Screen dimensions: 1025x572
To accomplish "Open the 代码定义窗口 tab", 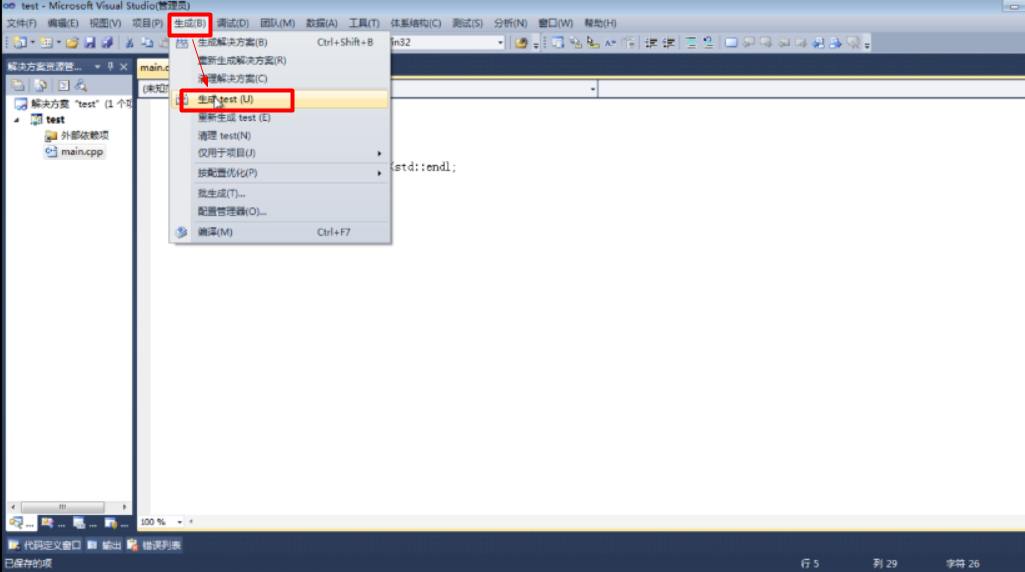I will (44, 545).
